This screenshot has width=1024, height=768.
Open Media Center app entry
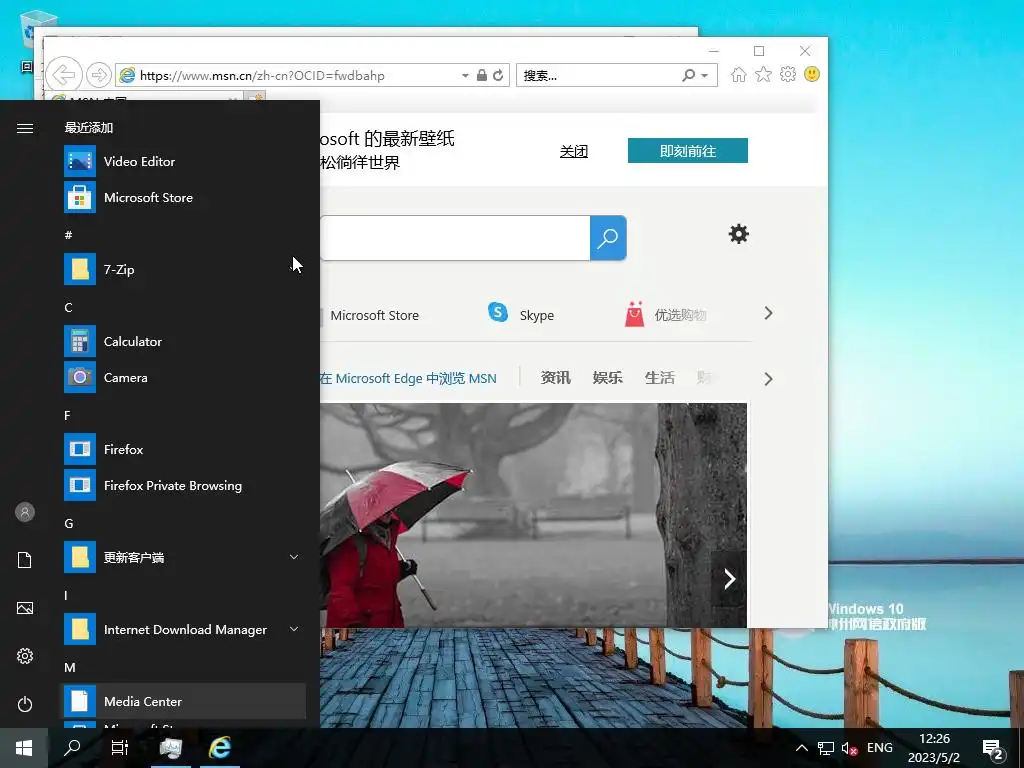click(x=183, y=701)
